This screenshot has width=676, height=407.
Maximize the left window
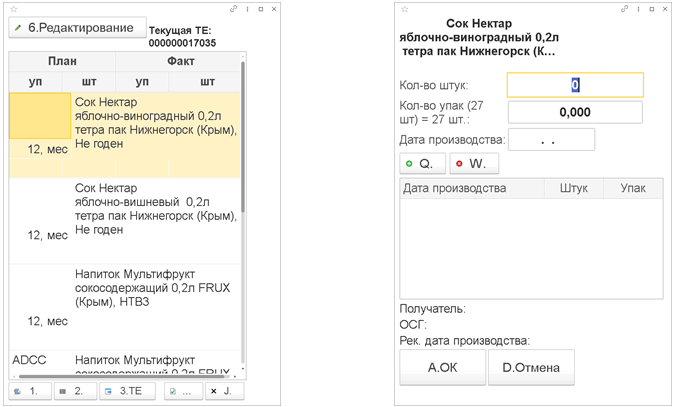tap(261, 9)
